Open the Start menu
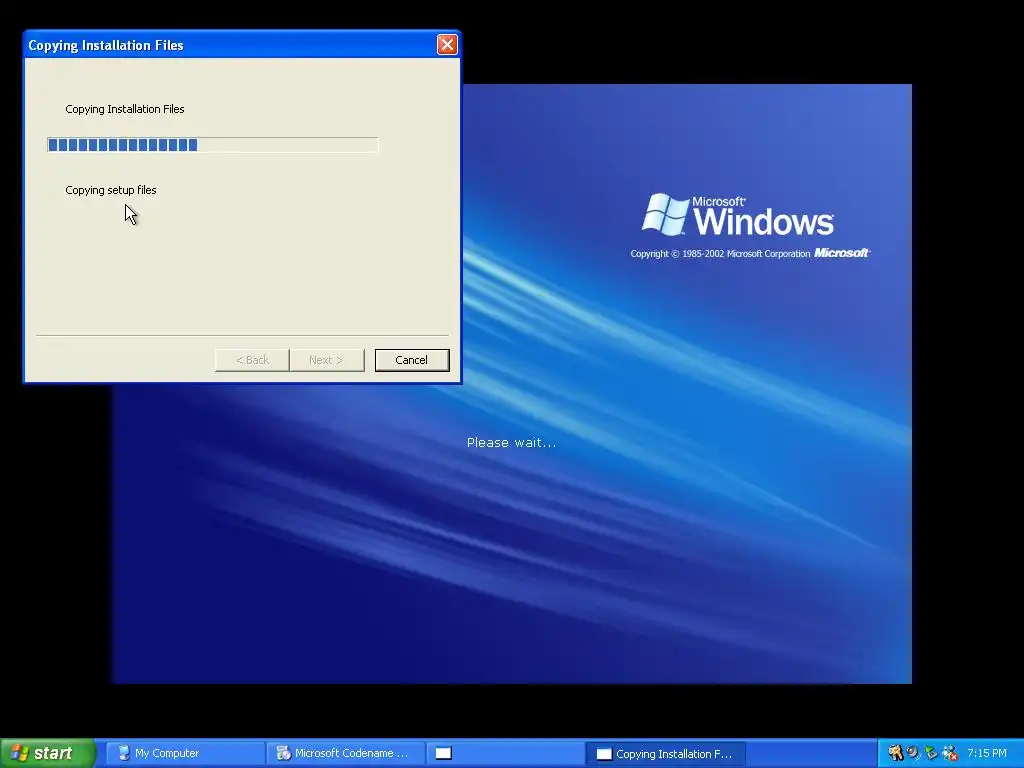The height and width of the screenshot is (768, 1024). 47,753
